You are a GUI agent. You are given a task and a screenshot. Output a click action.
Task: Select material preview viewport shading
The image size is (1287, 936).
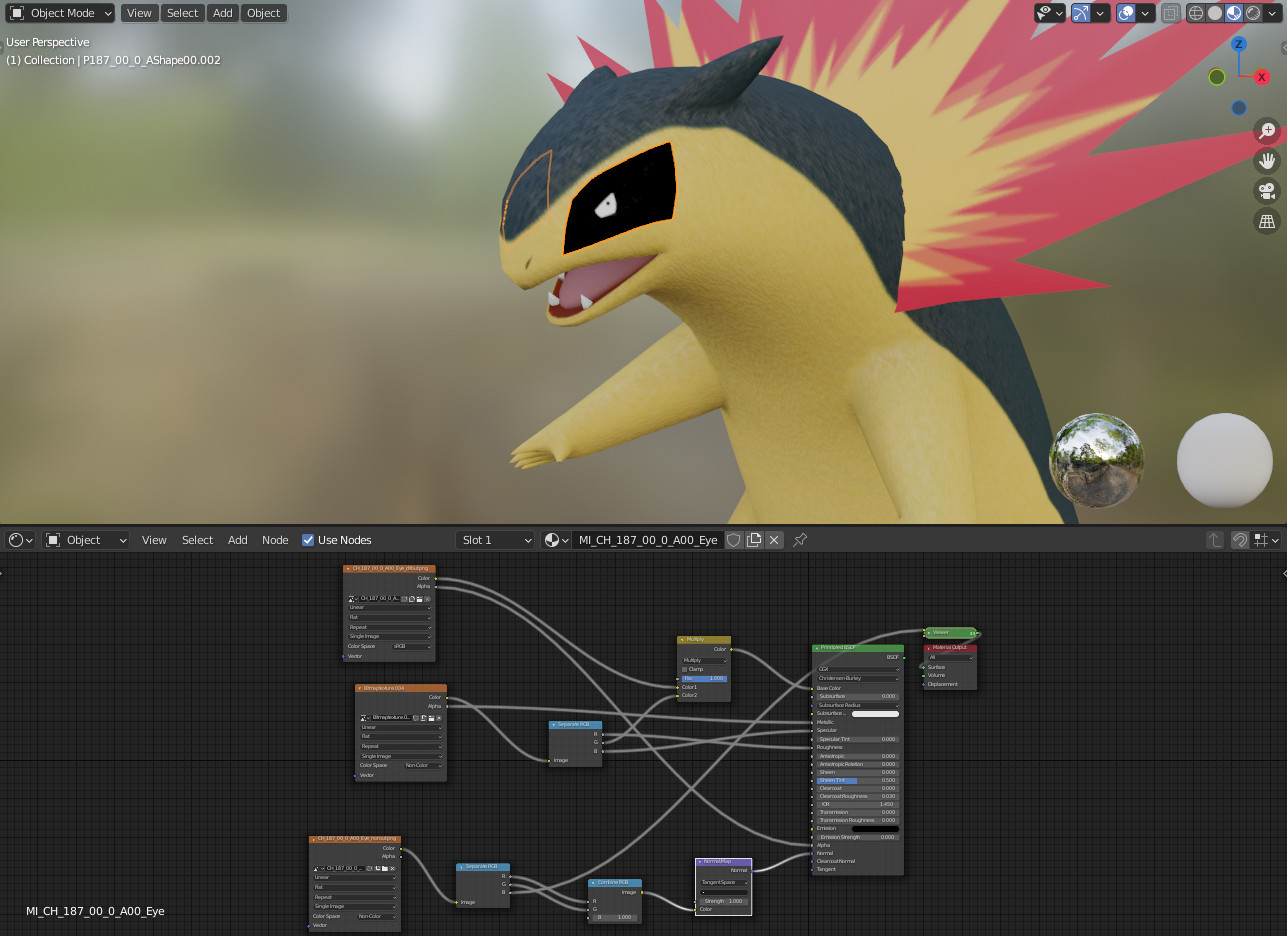[1234, 13]
